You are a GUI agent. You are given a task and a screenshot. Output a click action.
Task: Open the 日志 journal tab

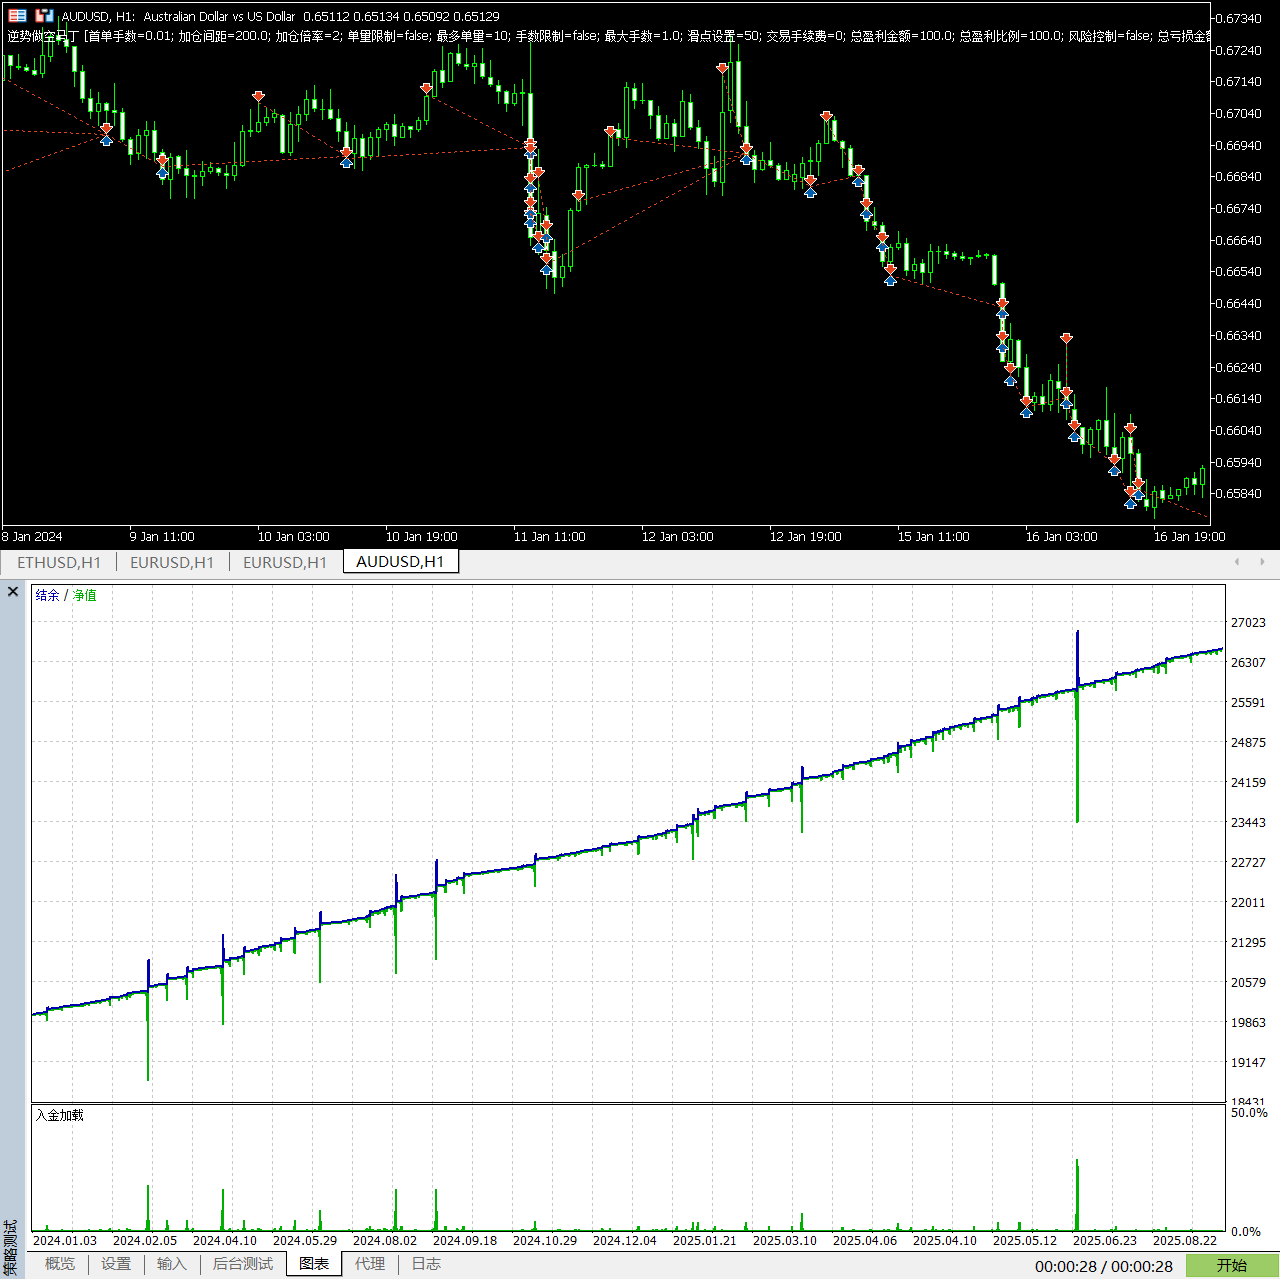pos(426,1264)
